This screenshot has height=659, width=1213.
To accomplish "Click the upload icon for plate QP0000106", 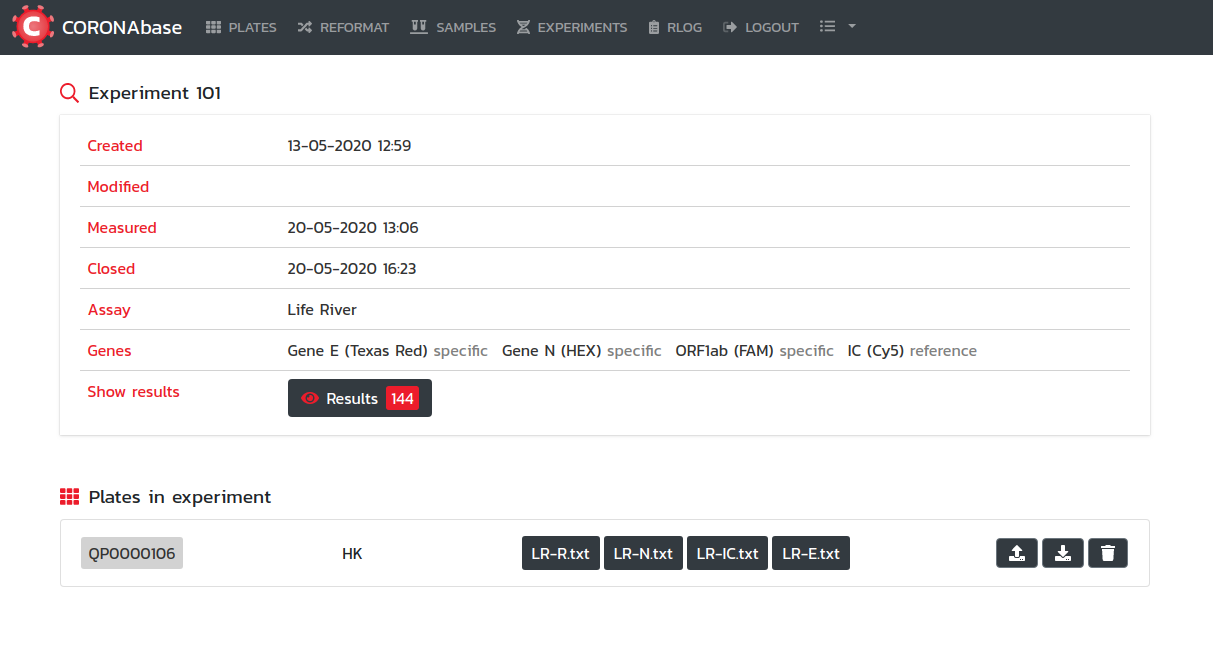I will (x=1016, y=553).
